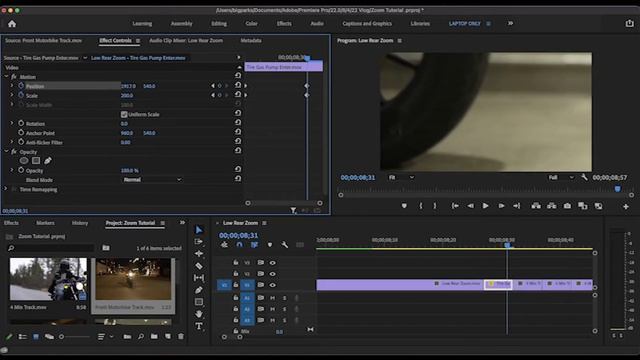Expand Time Remapping effect
The height and width of the screenshot is (360, 640).
tap(6, 189)
